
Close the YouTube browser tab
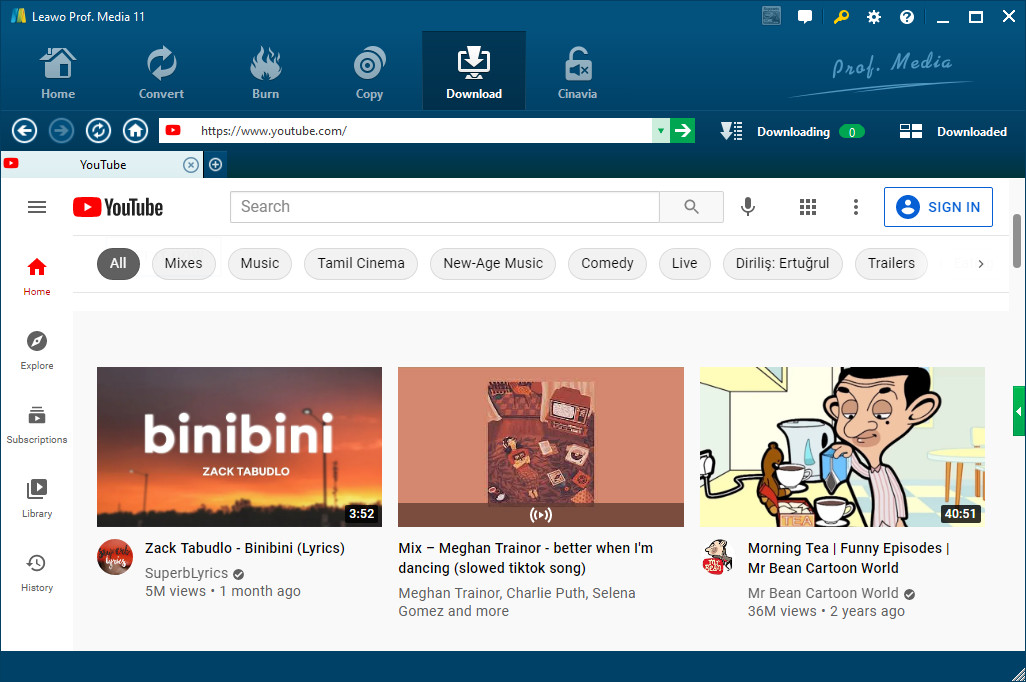coord(190,165)
